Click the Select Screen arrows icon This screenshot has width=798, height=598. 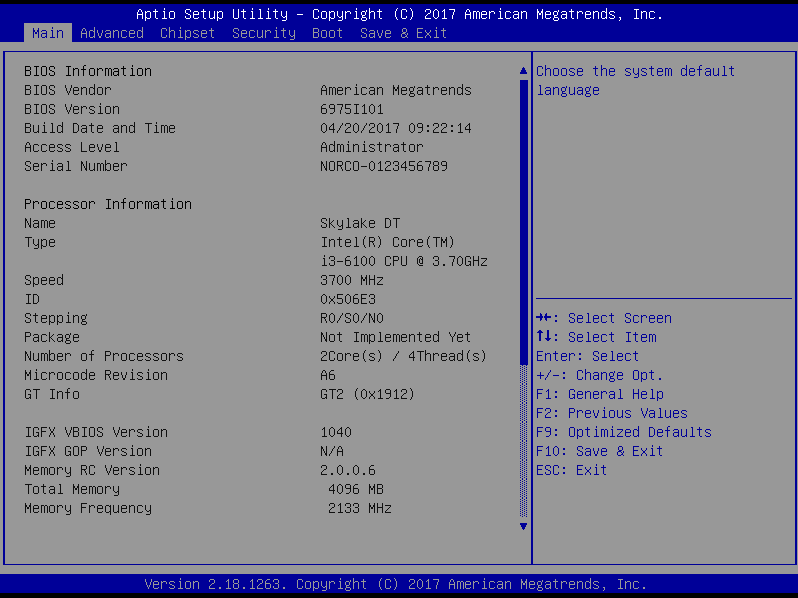(x=543, y=318)
